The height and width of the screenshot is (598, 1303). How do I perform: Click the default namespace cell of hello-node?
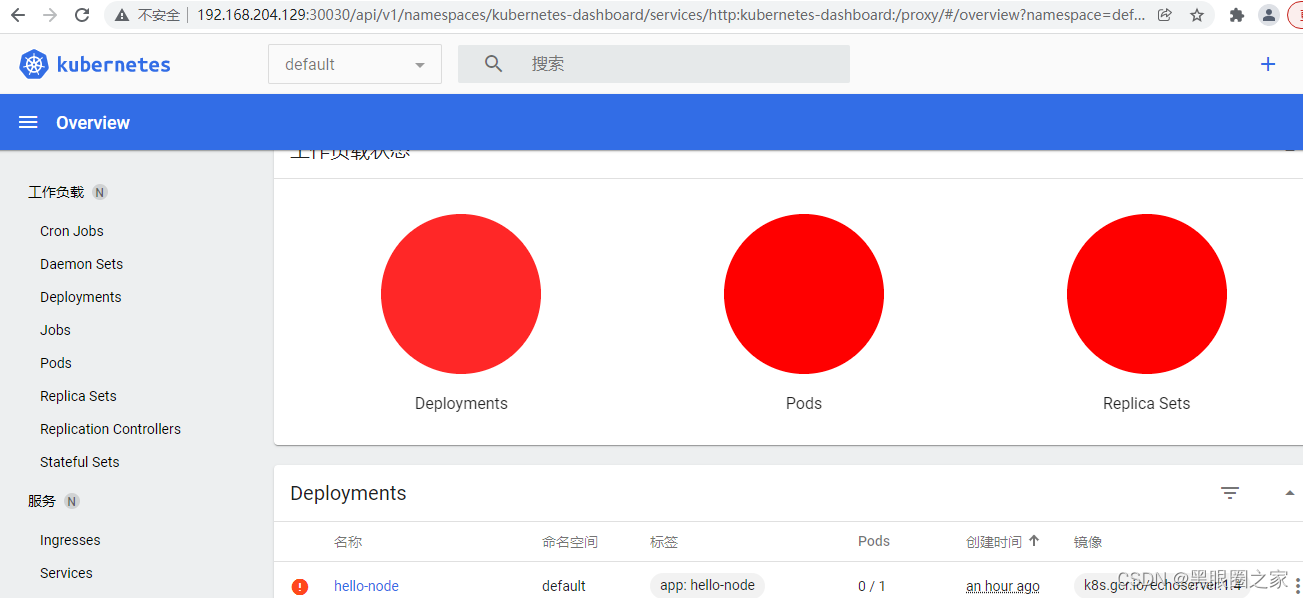564,586
